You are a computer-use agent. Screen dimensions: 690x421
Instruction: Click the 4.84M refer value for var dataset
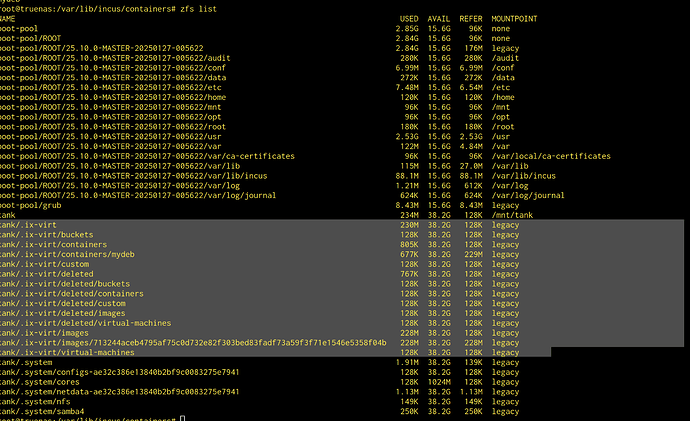[x=471, y=146]
